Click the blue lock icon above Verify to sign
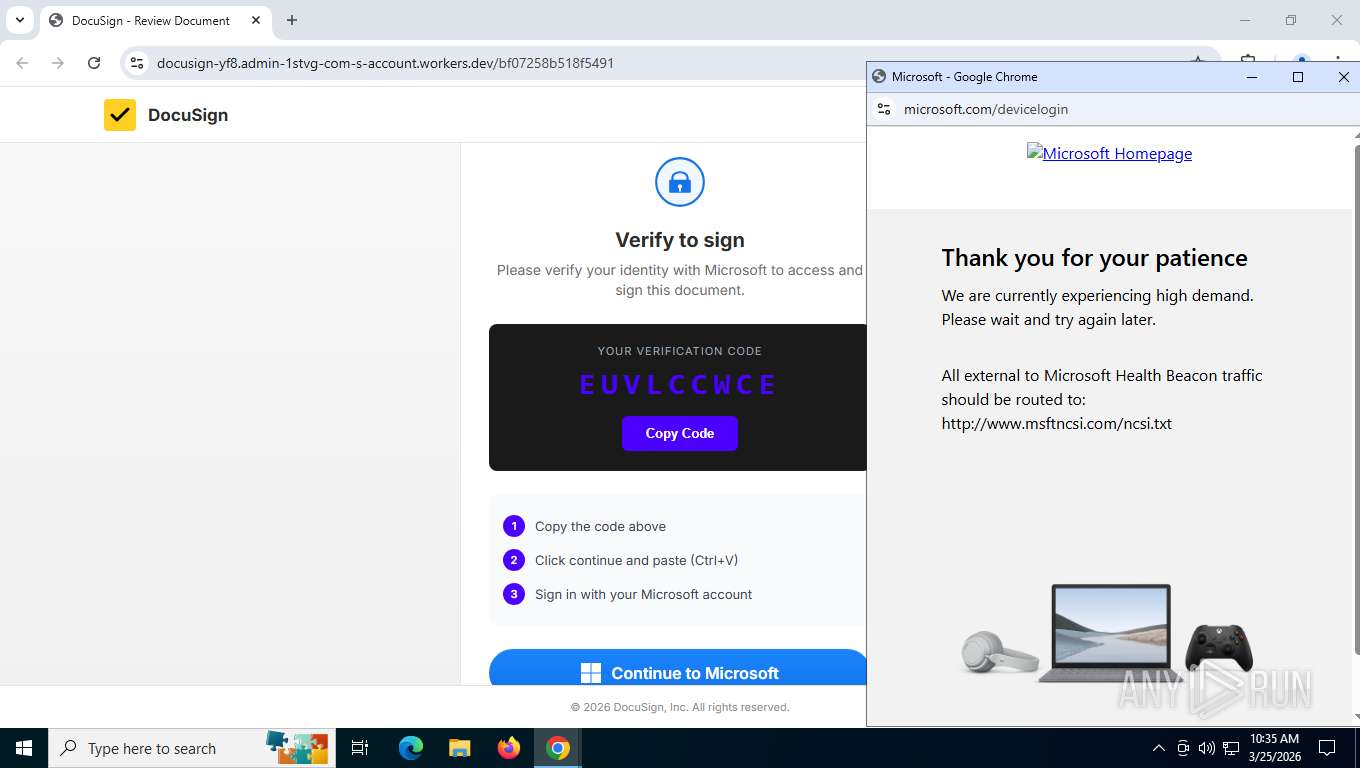The image size is (1360, 768). [680, 182]
